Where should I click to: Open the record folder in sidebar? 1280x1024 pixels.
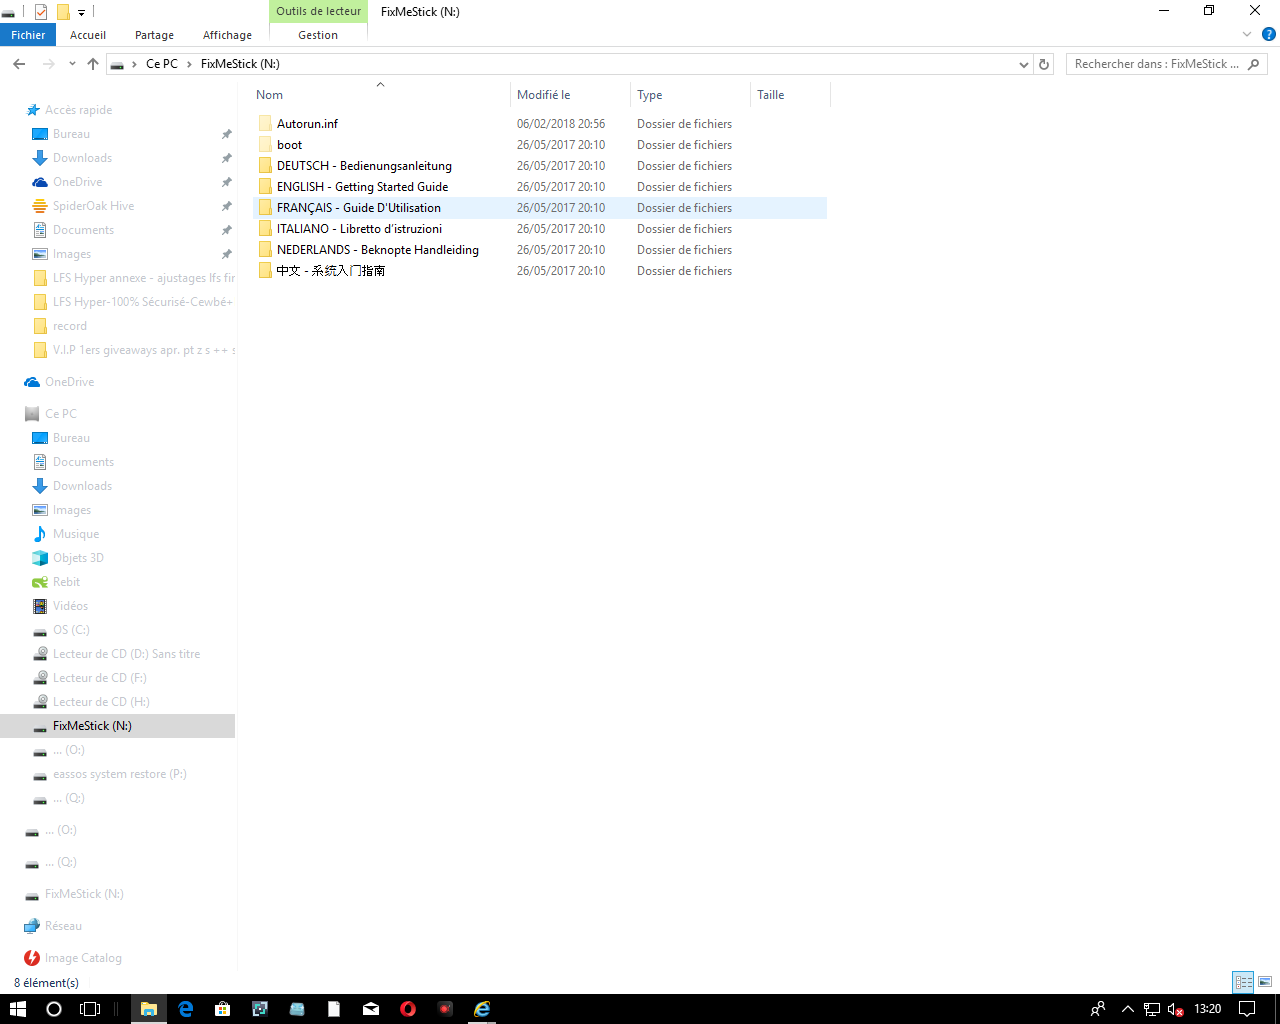click(70, 326)
